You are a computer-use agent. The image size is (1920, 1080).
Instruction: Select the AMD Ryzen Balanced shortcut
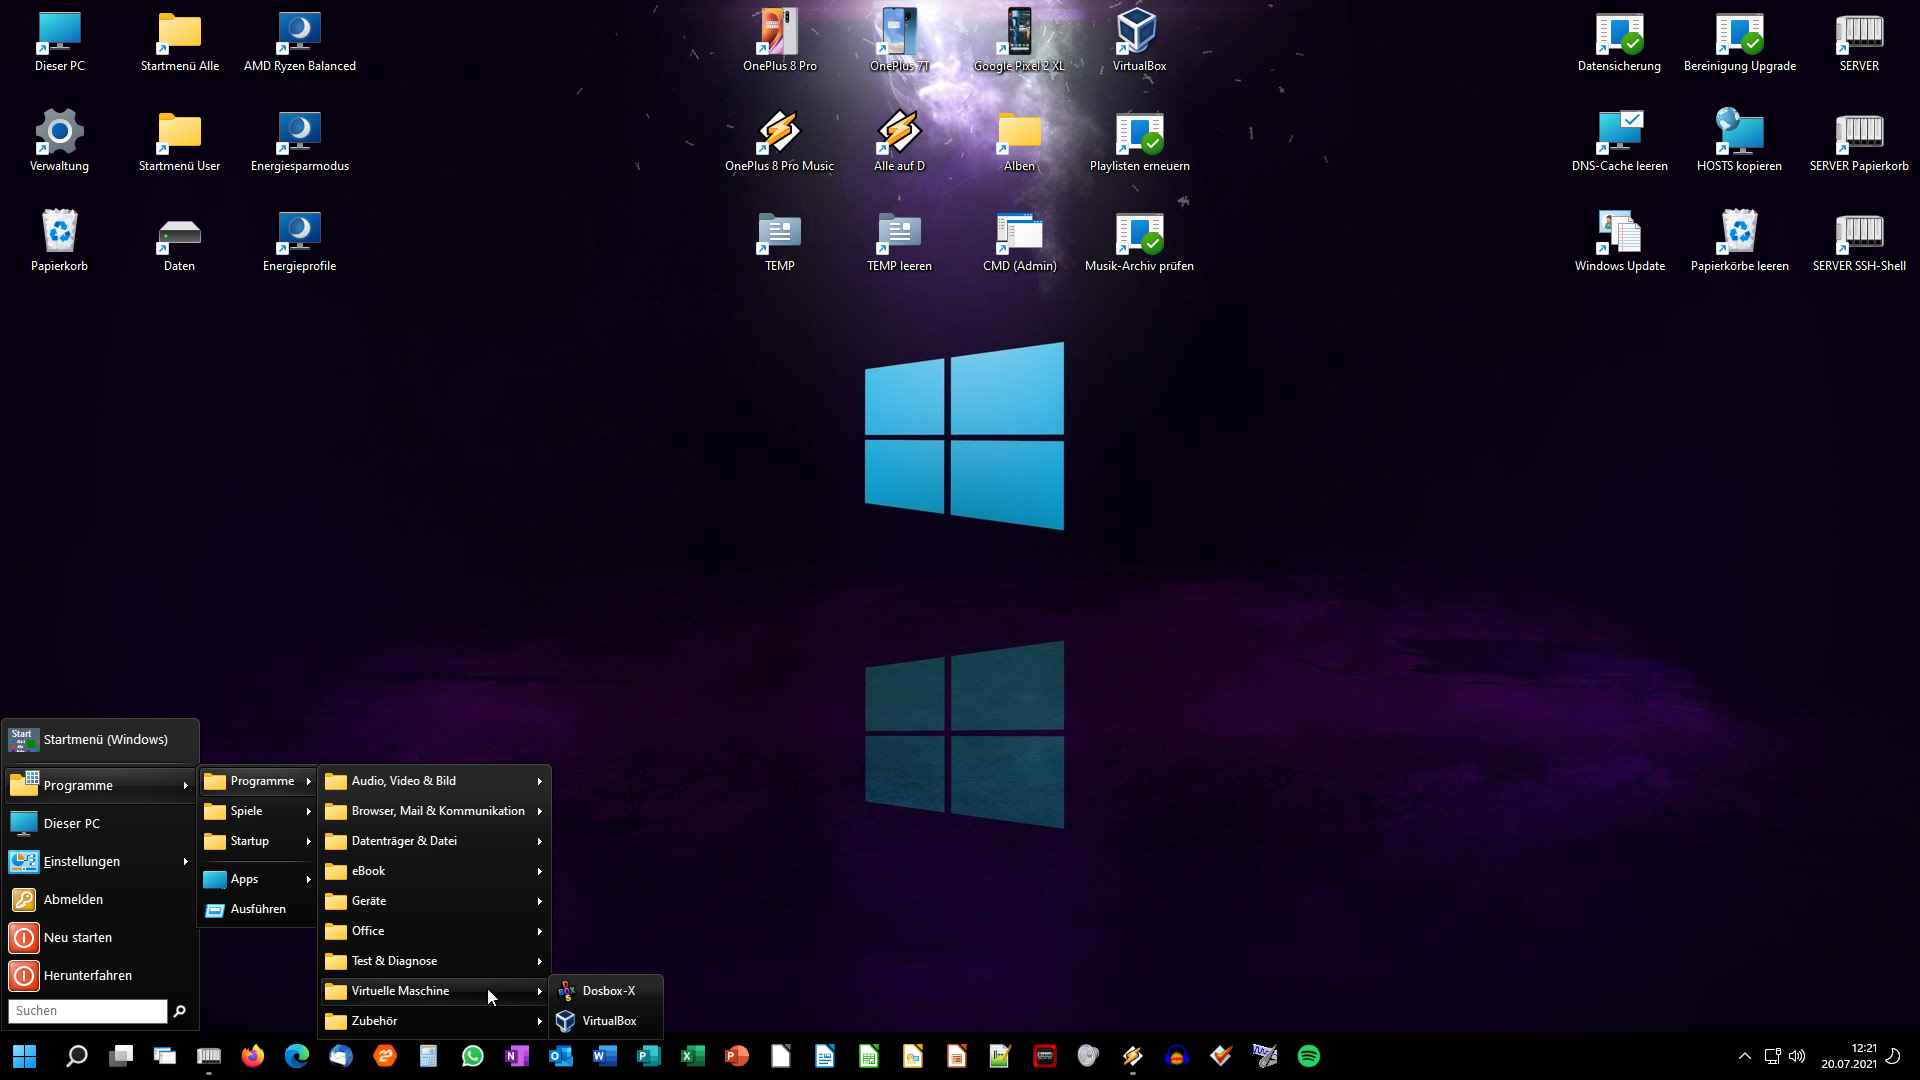pos(300,42)
